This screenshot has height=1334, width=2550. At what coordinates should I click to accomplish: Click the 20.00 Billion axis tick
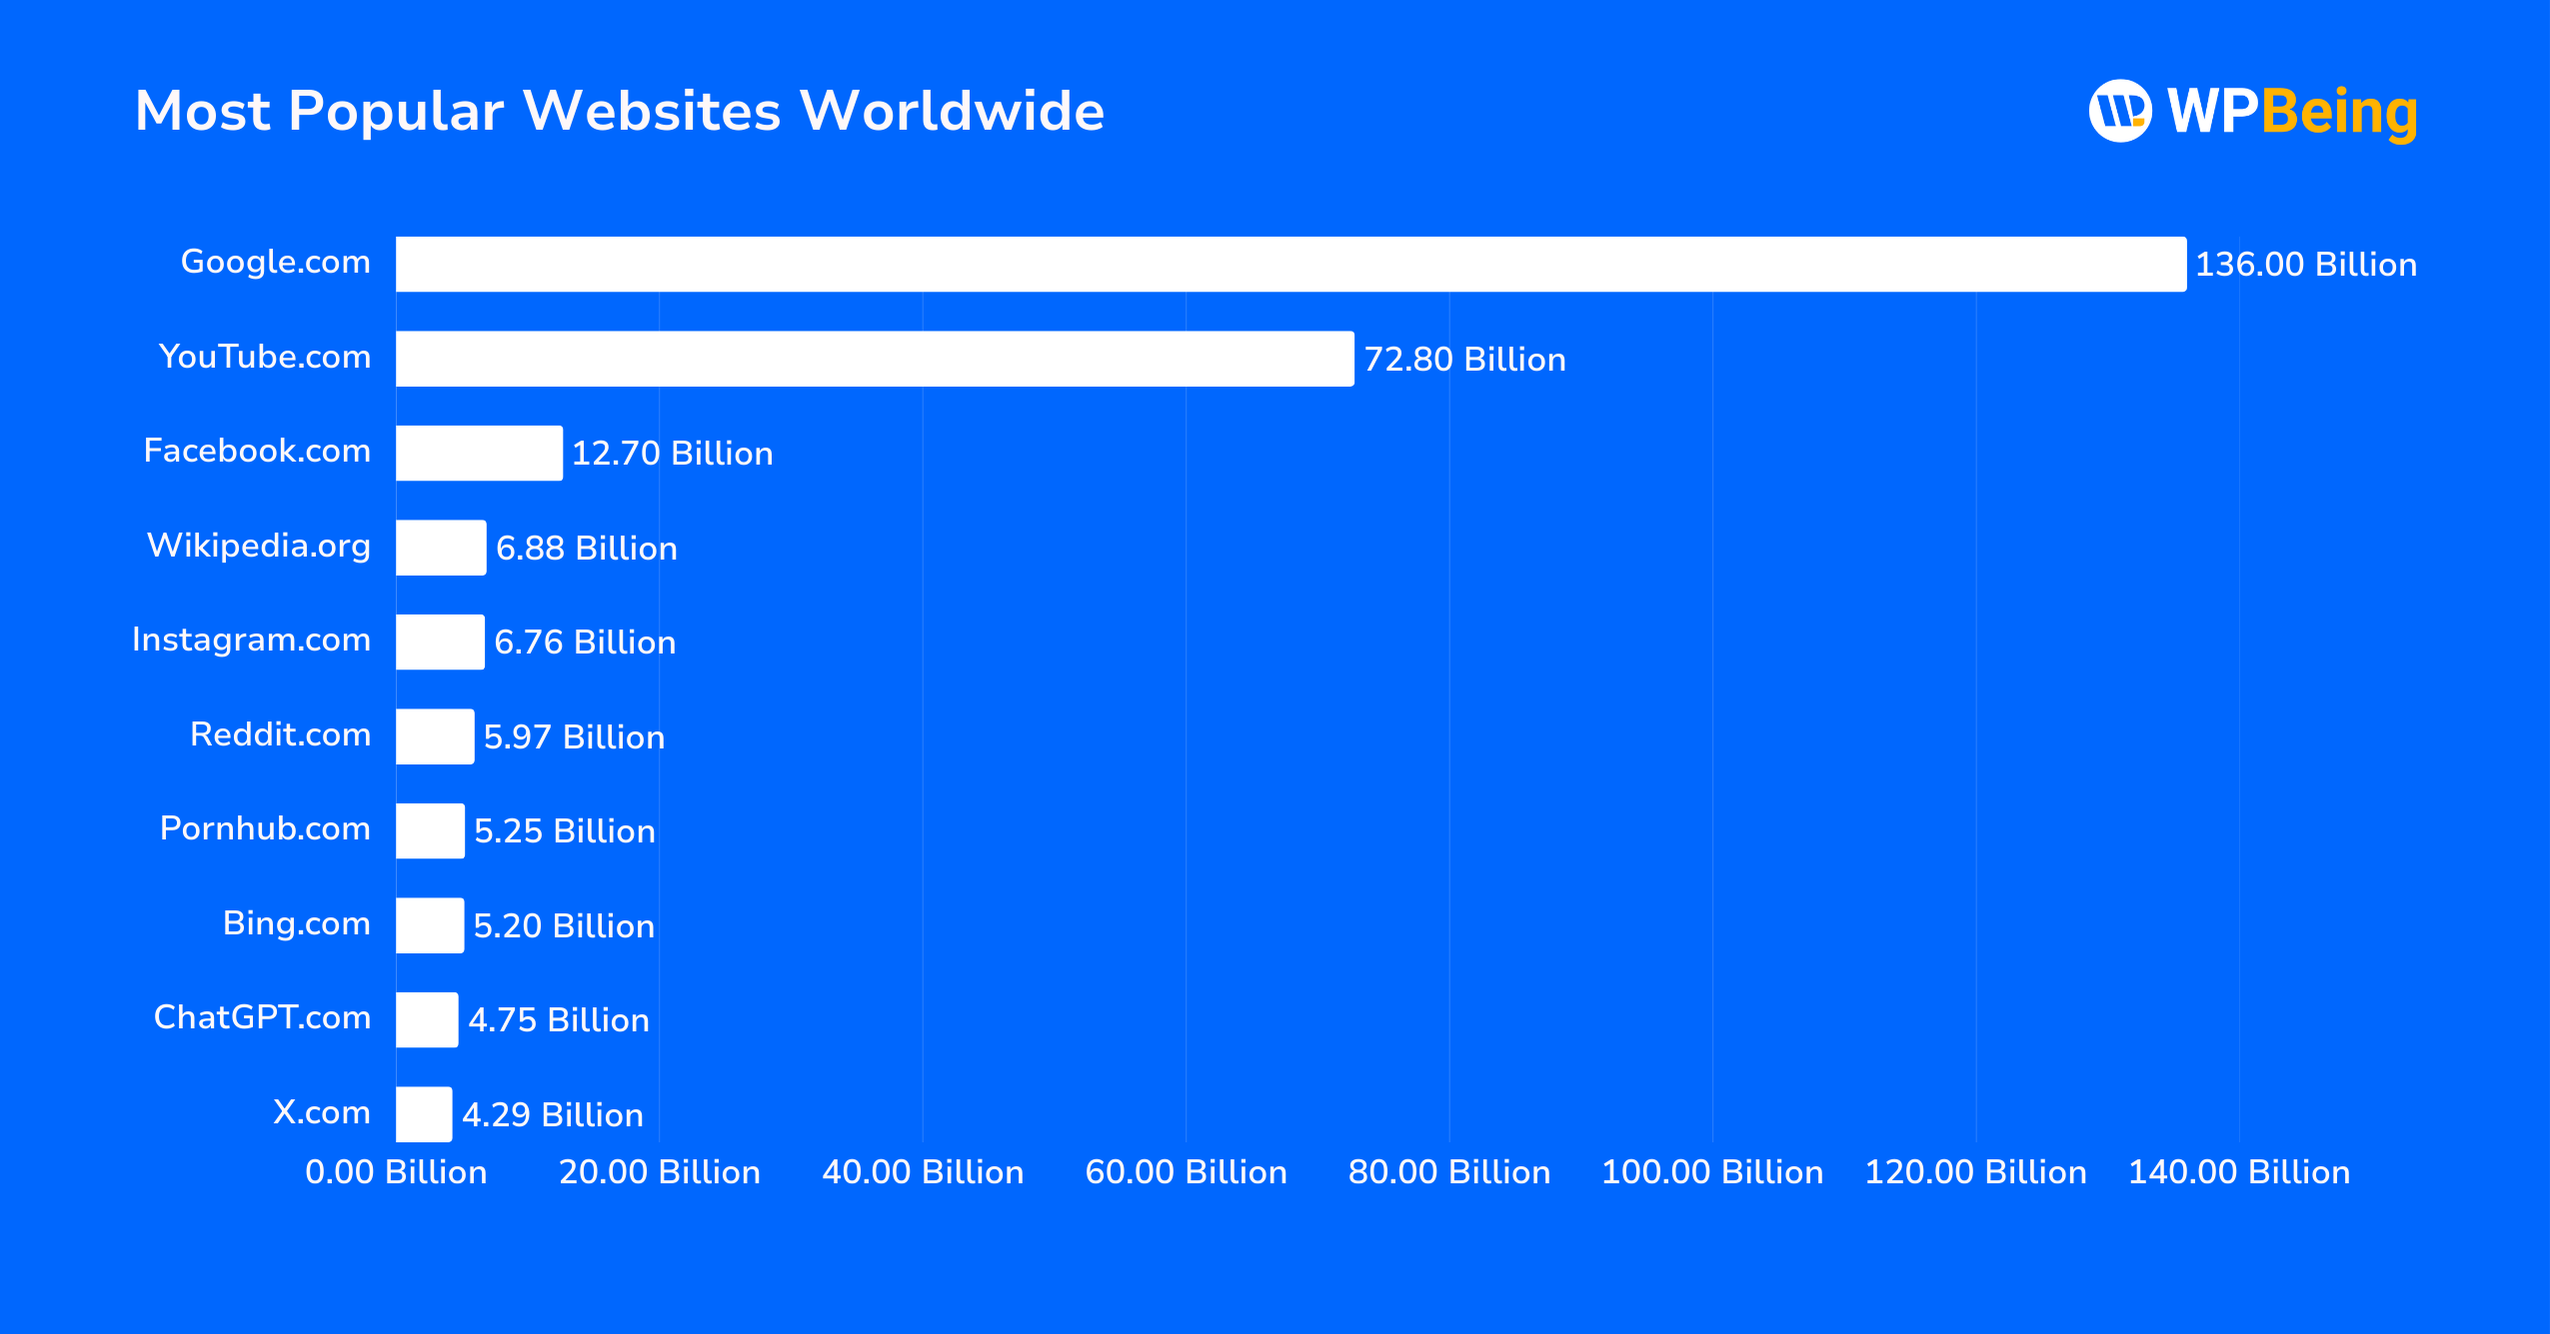click(x=660, y=1173)
